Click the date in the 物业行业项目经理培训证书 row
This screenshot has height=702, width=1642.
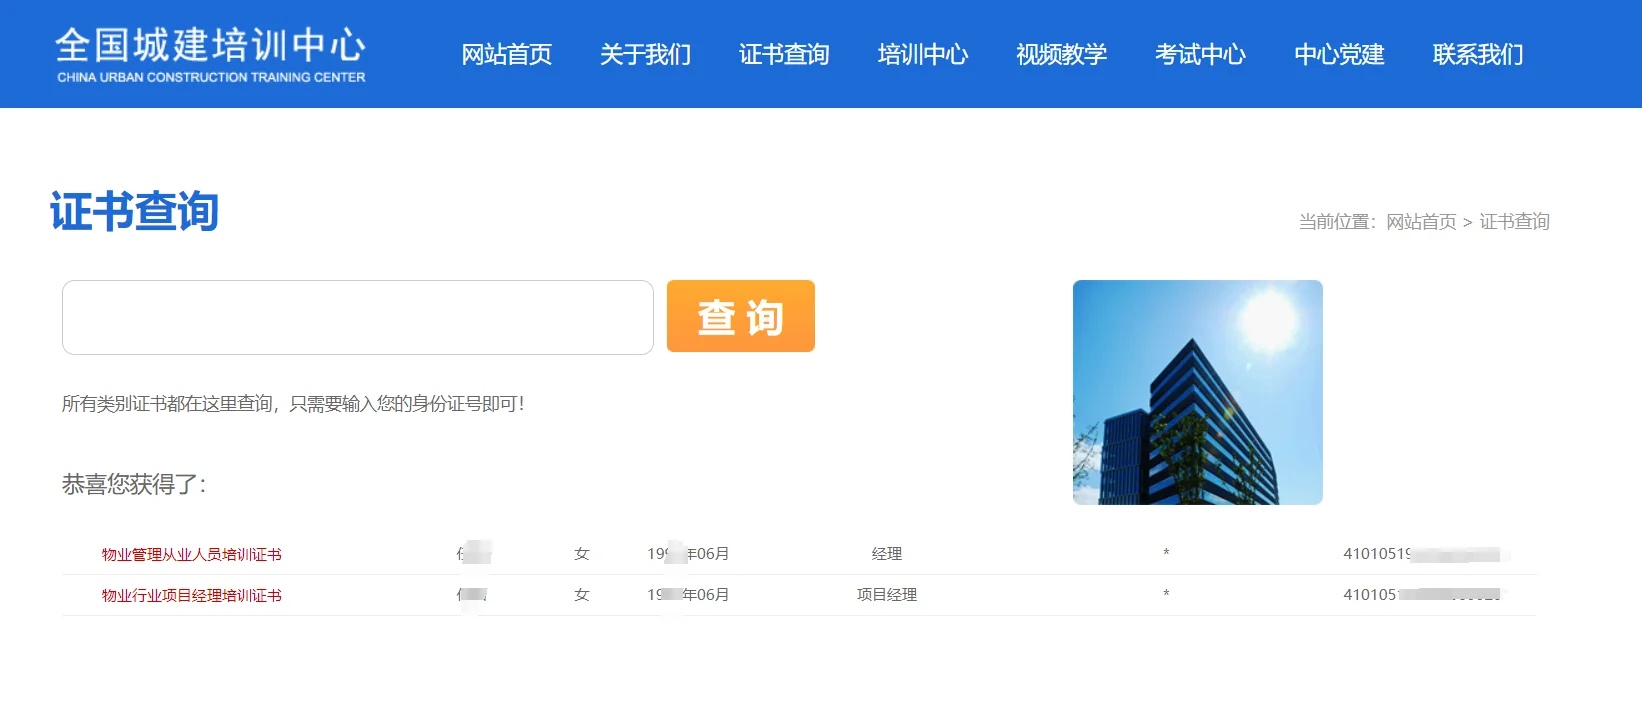click(688, 595)
